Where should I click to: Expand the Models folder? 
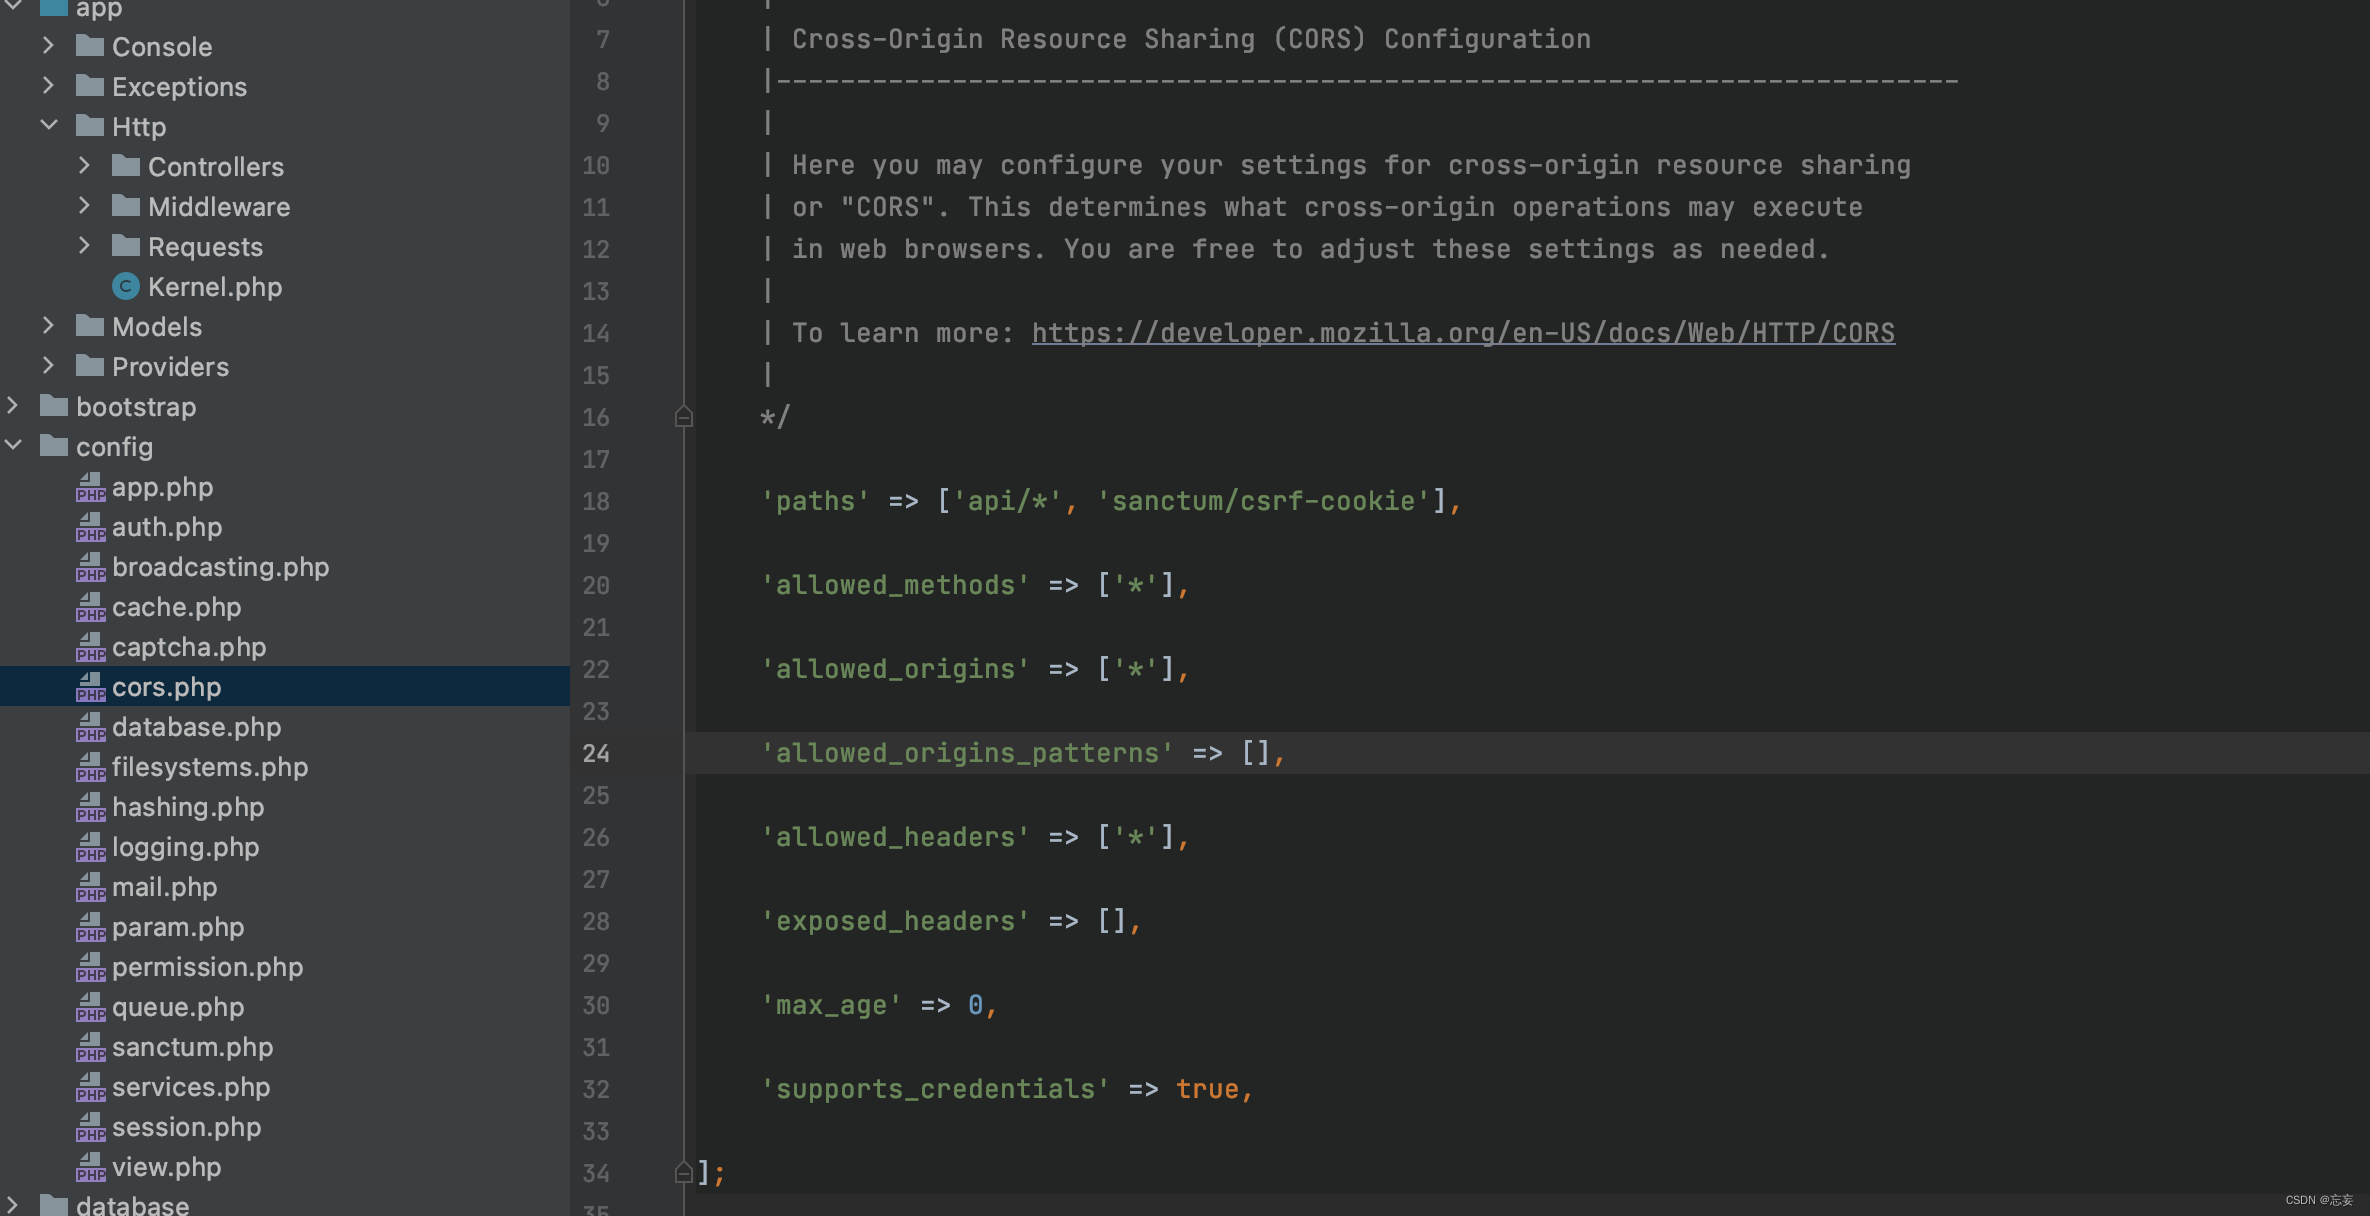click(48, 326)
